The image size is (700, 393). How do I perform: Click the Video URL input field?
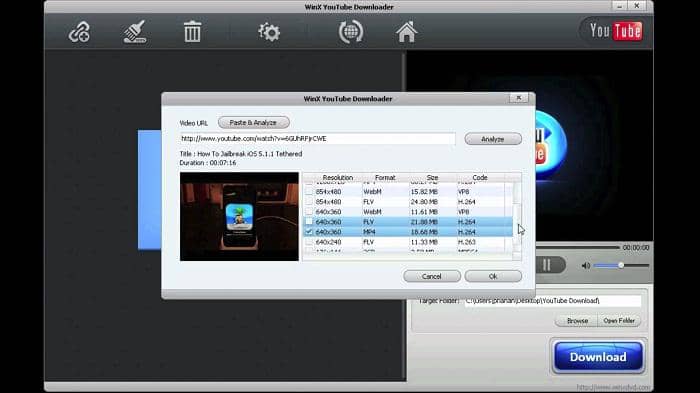tap(317, 139)
